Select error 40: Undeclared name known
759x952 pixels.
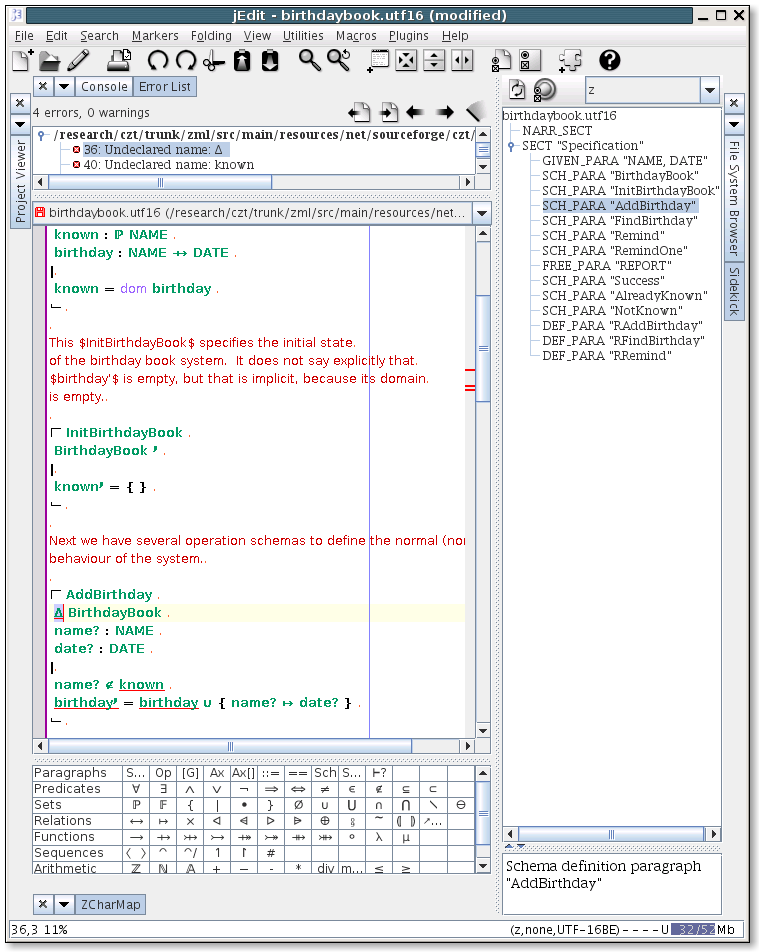tap(169, 165)
